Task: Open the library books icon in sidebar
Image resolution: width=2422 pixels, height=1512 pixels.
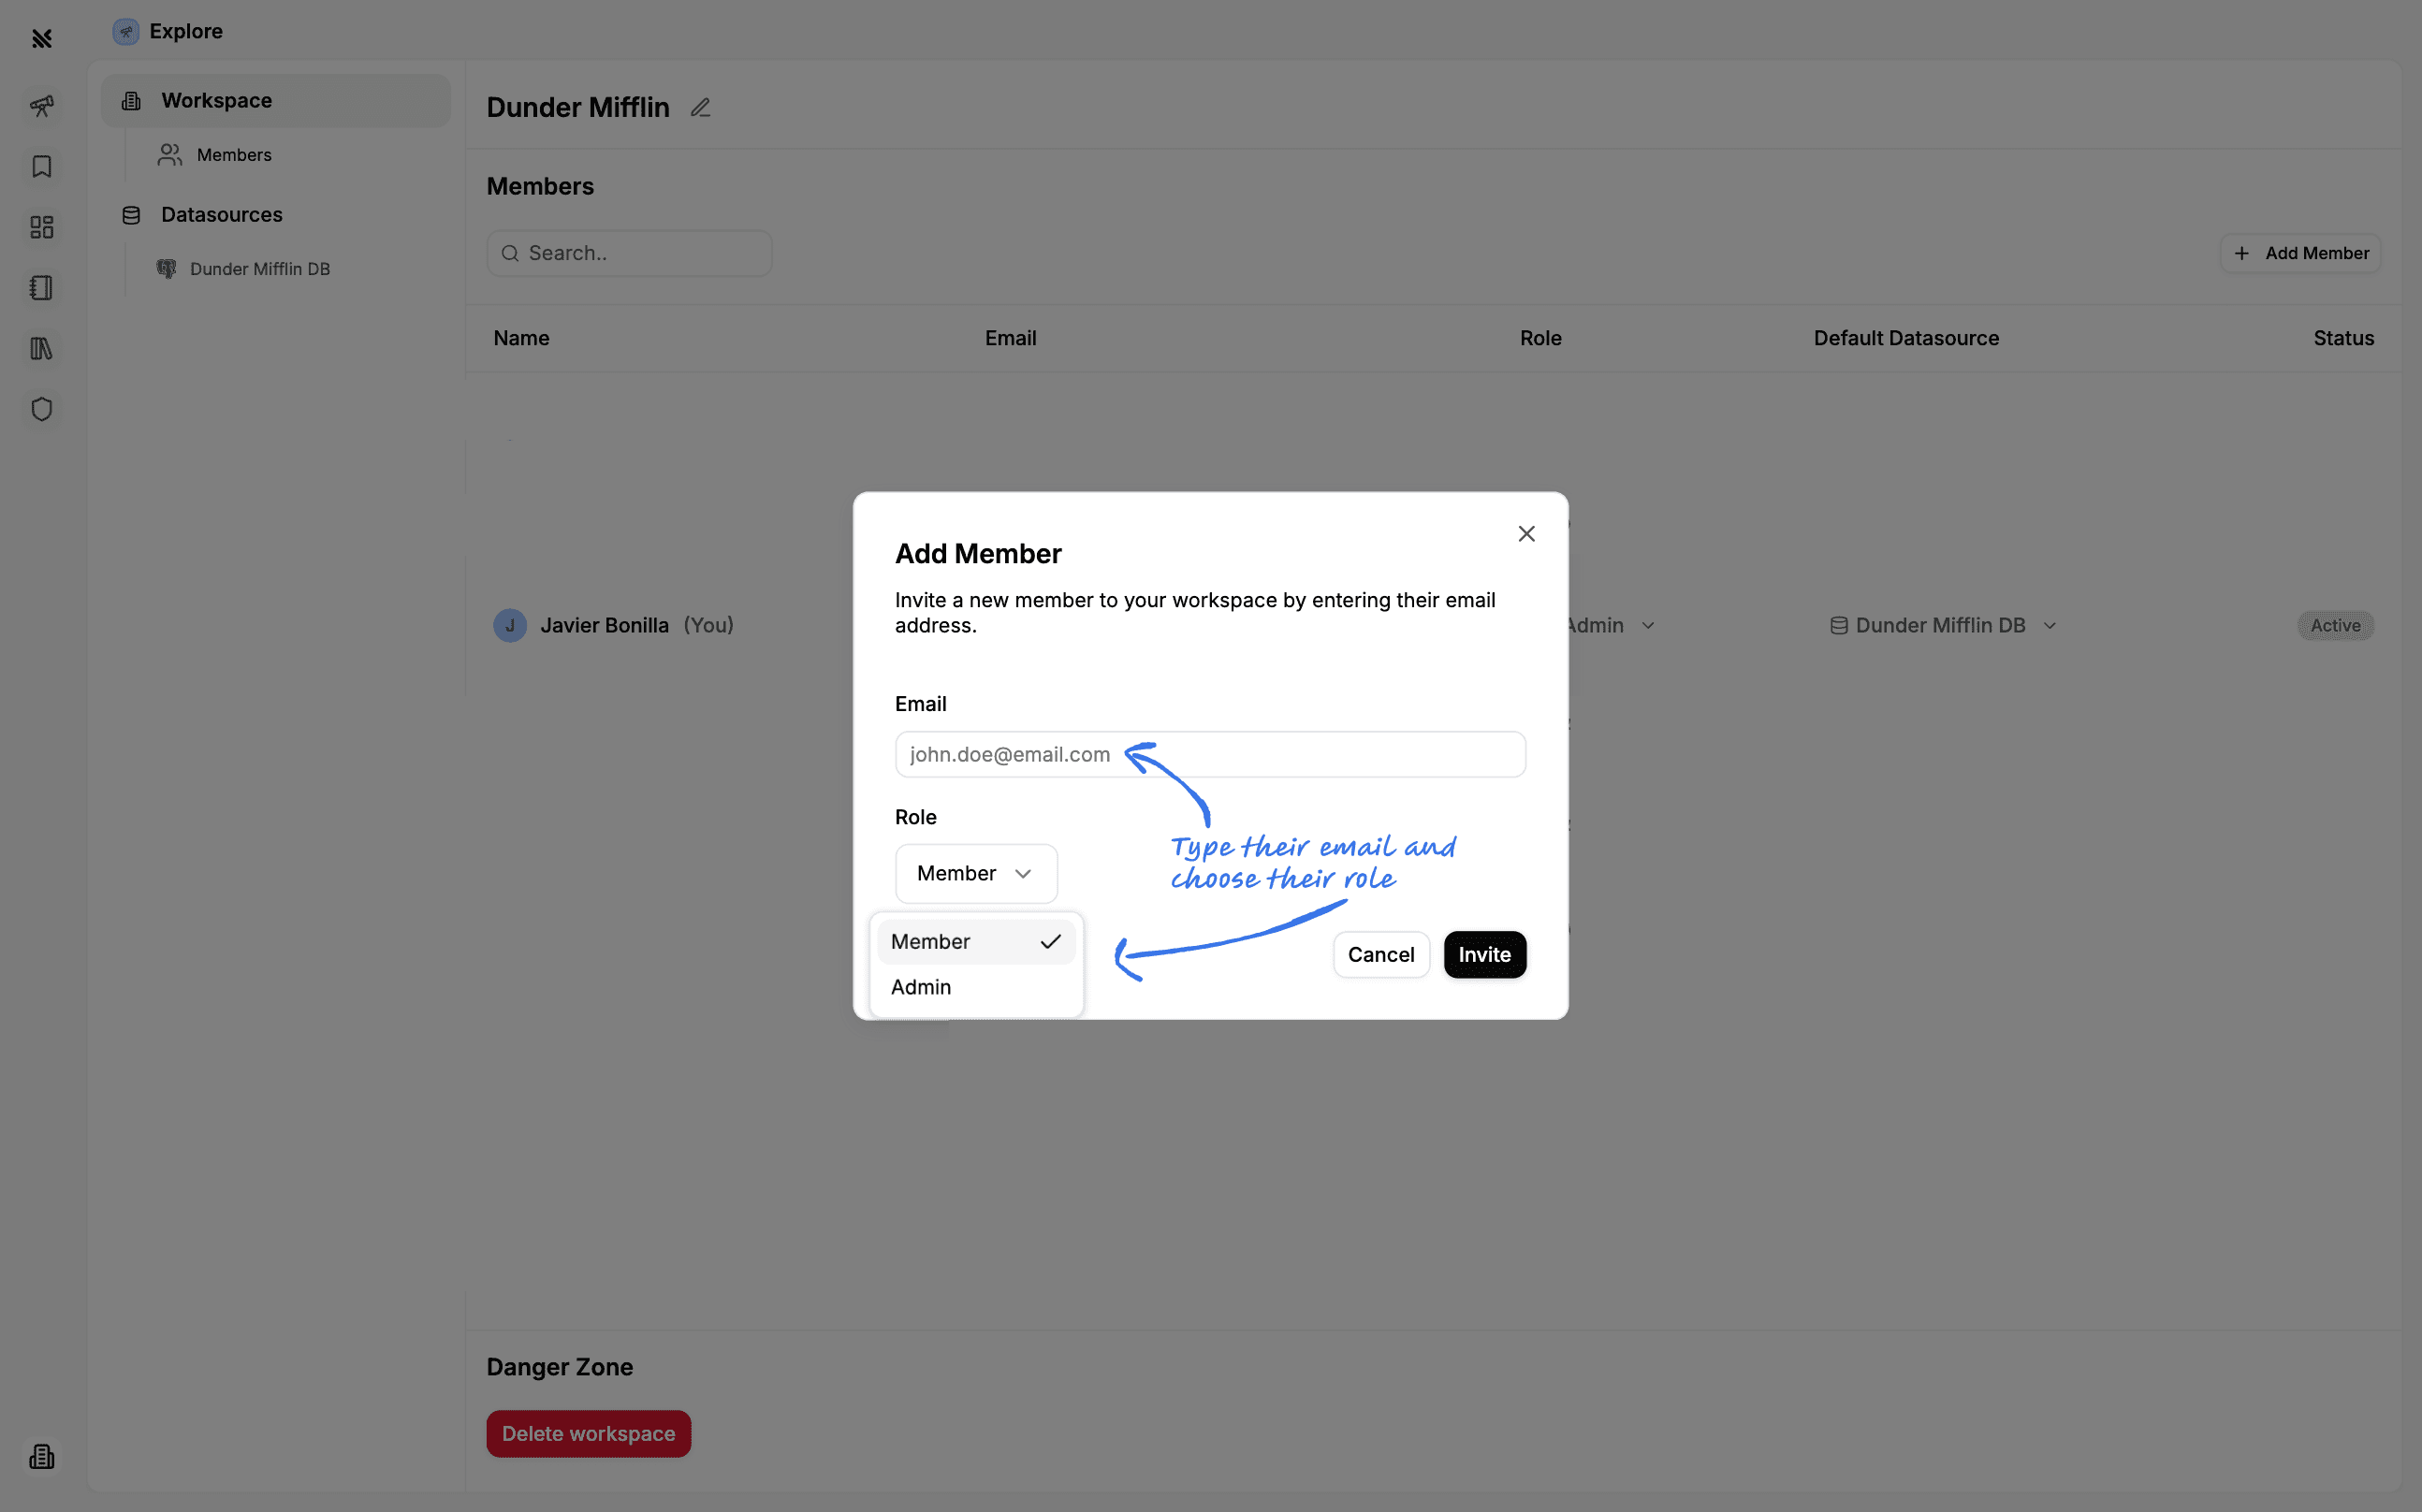Action: (x=41, y=348)
